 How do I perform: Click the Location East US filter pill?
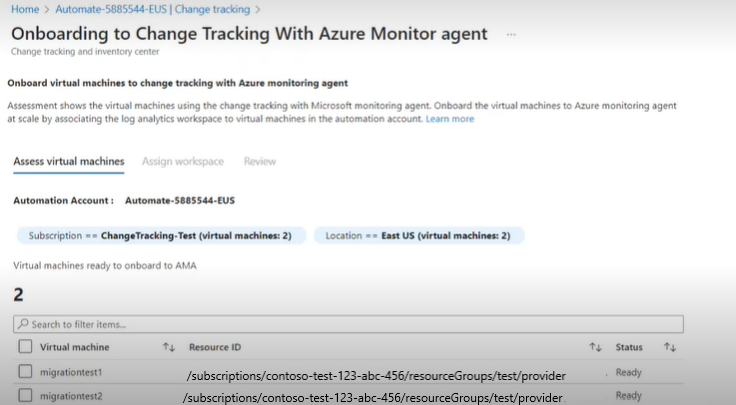[419, 235]
